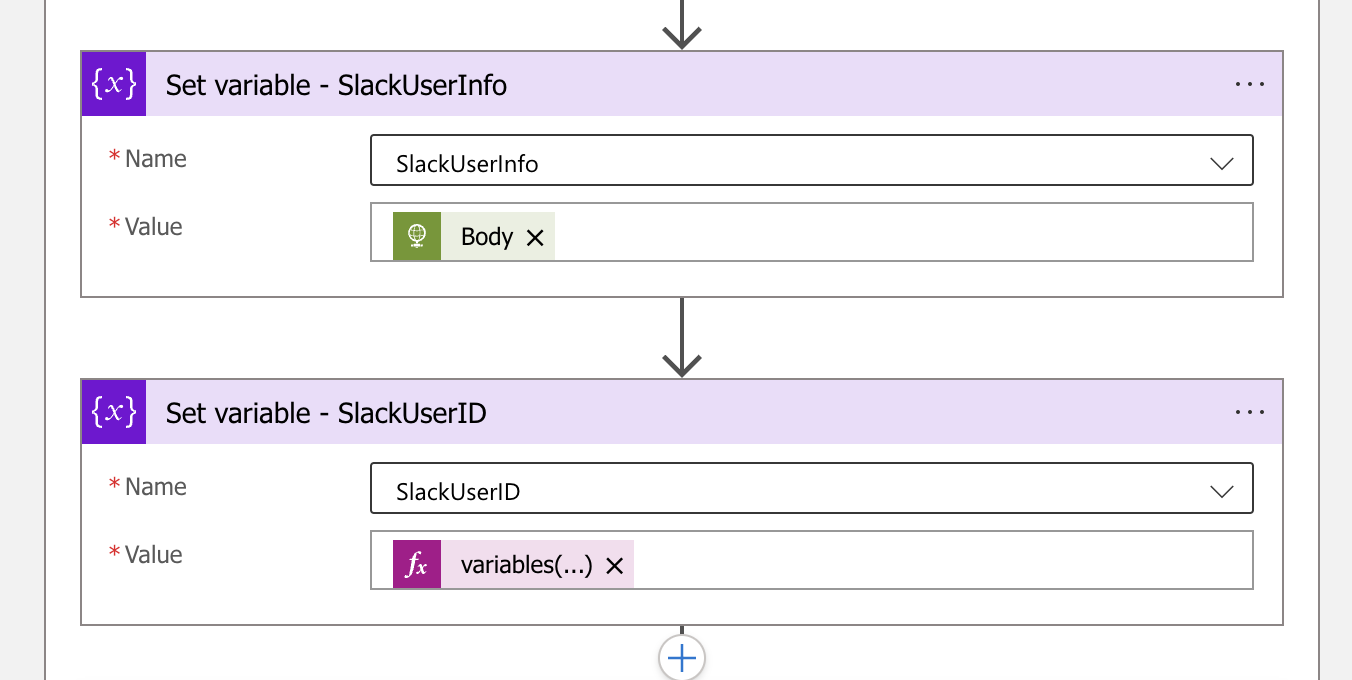The width and height of the screenshot is (1352, 680).
Task: Select the Body token text
Action: (x=486, y=237)
